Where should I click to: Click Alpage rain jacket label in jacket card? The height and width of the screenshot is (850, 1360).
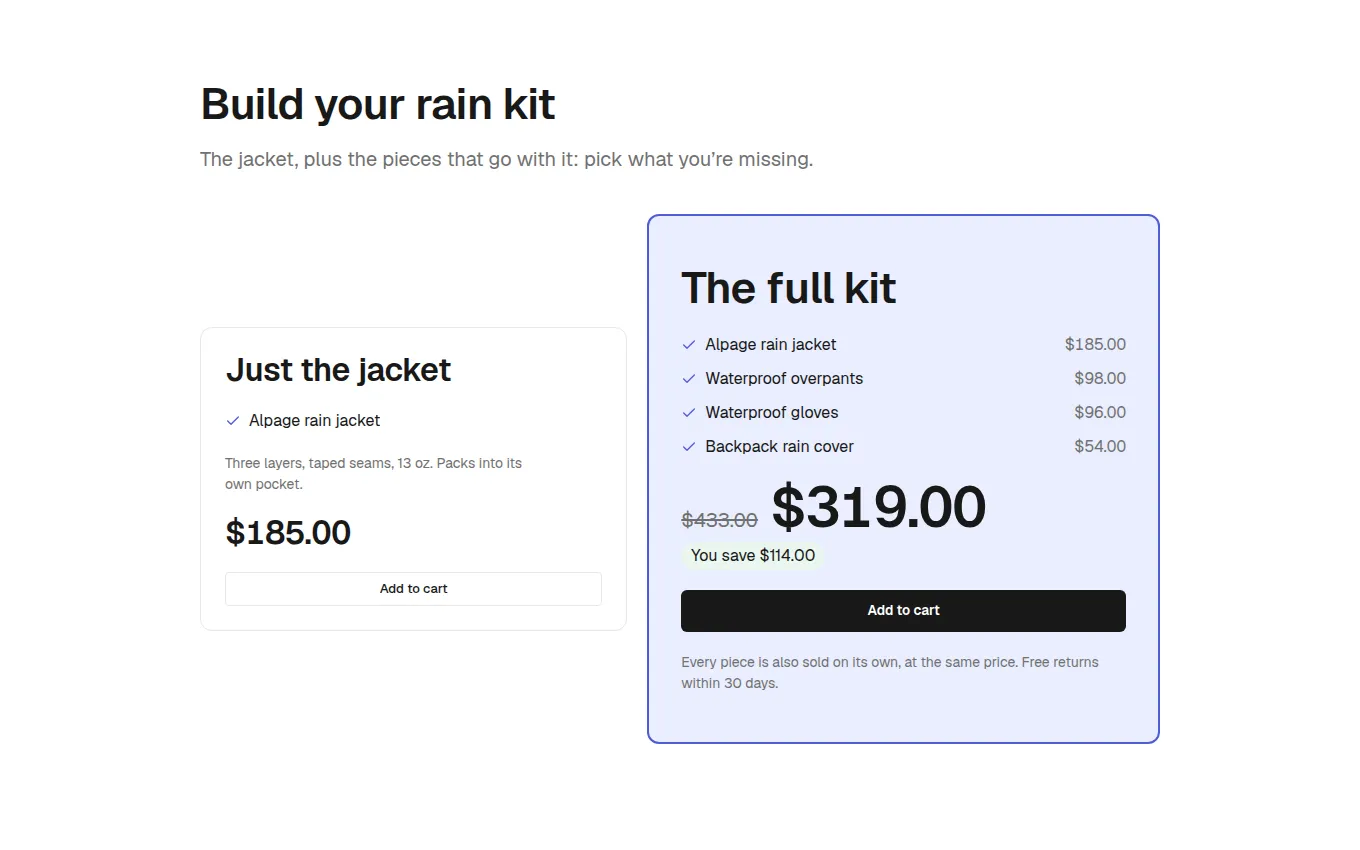tap(314, 421)
